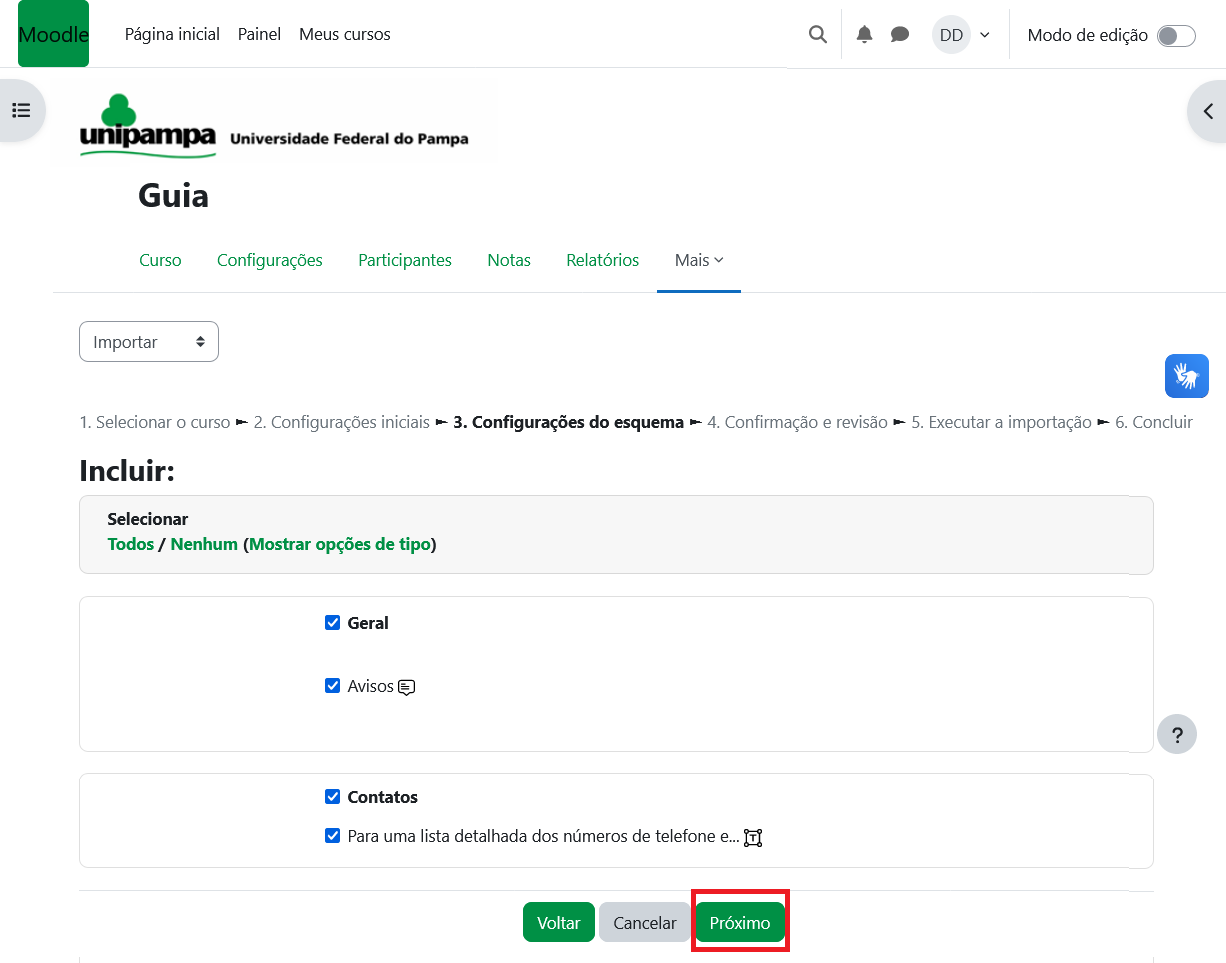Open the notifications bell
The height and width of the screenshot is (963, 1226).
pyautogui.click(x=865, y=35)
